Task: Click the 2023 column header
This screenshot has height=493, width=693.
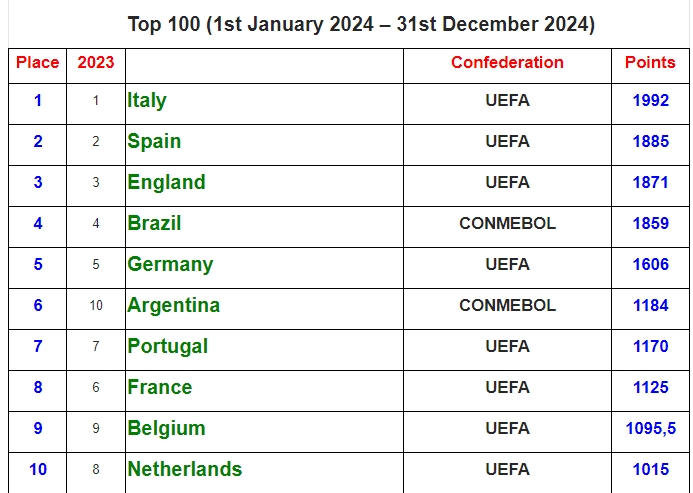Action: 96,63
